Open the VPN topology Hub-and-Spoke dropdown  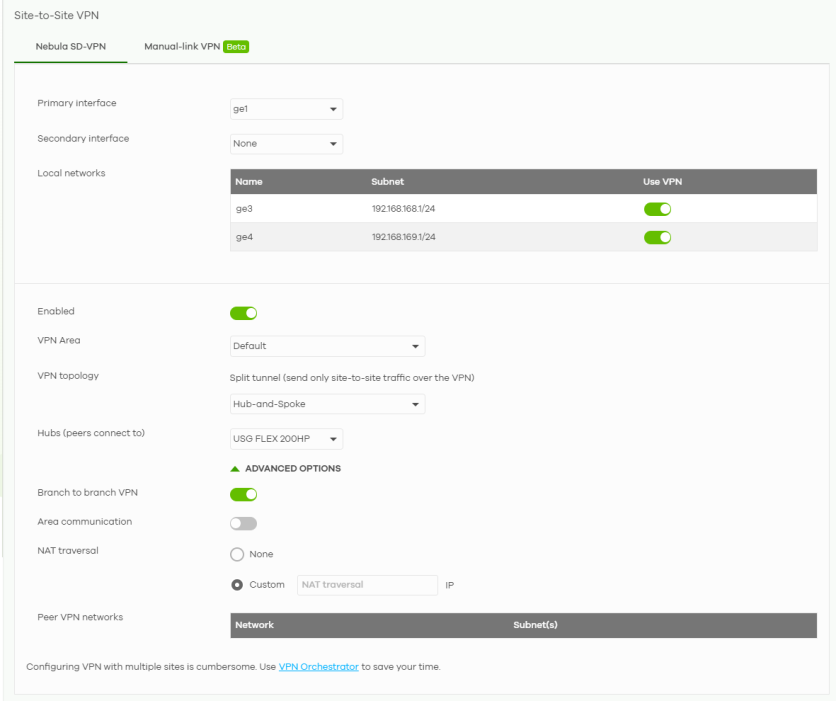coord(327,404)
